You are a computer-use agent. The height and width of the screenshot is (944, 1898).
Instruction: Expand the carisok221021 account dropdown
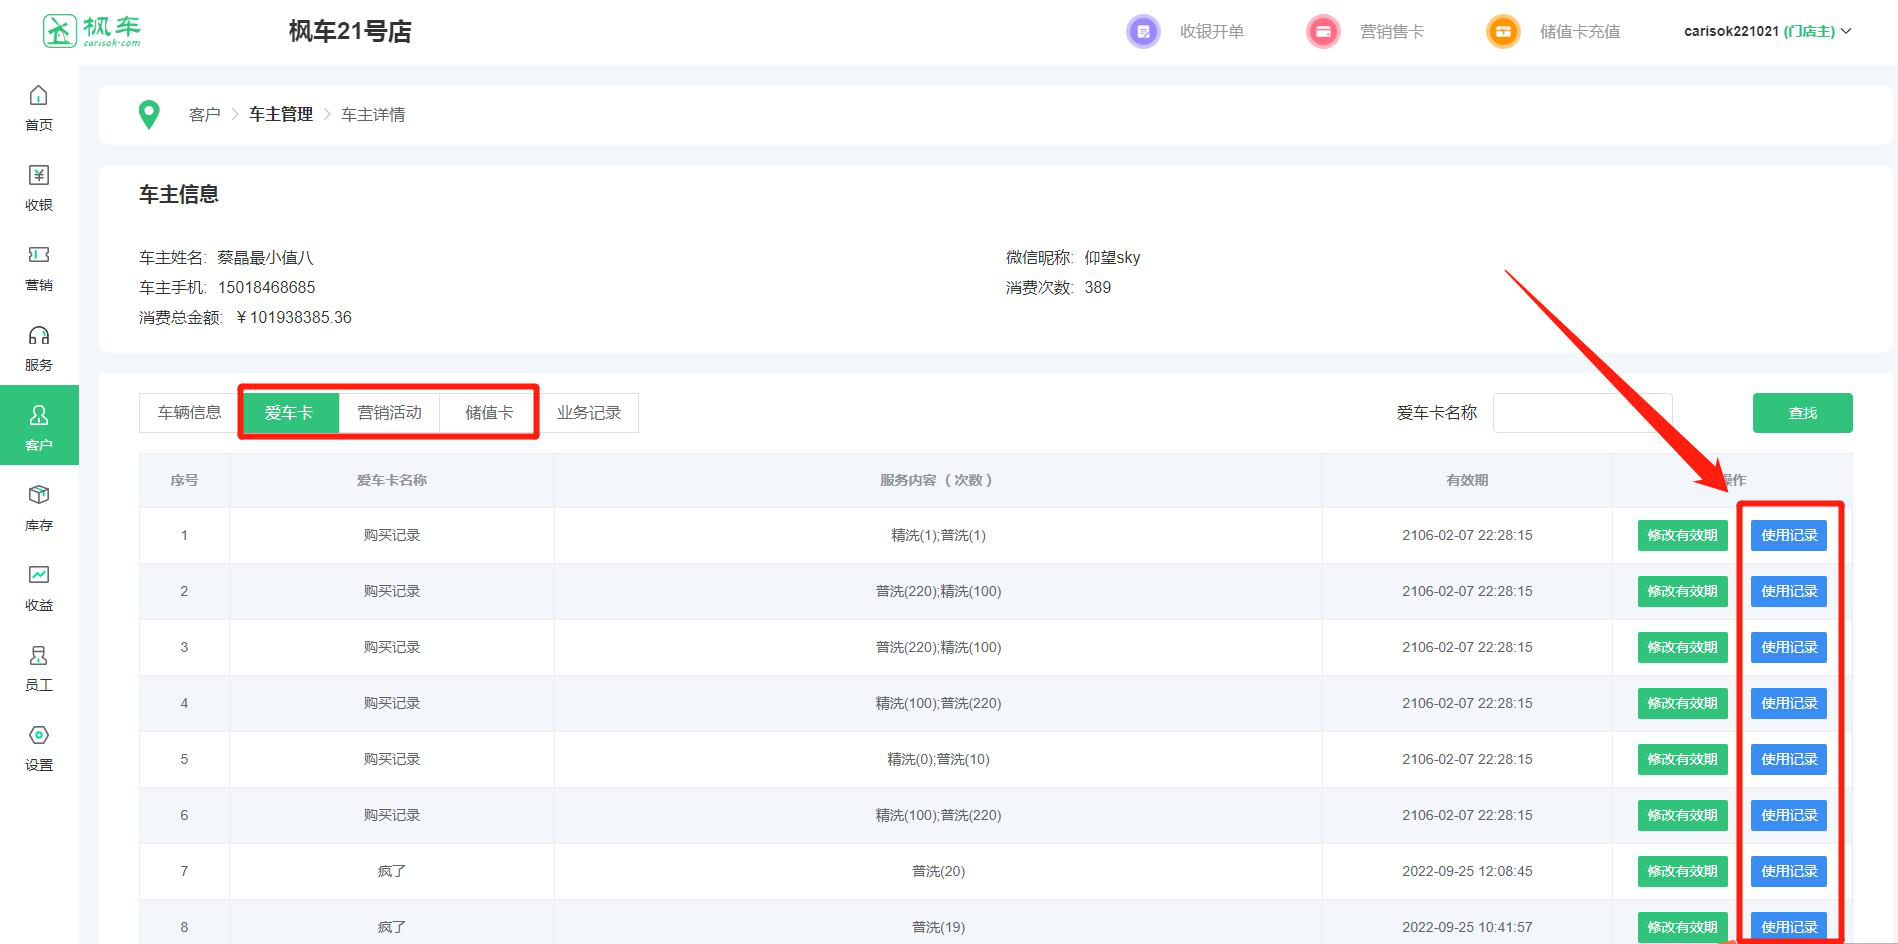click(x=1767, y=31)
